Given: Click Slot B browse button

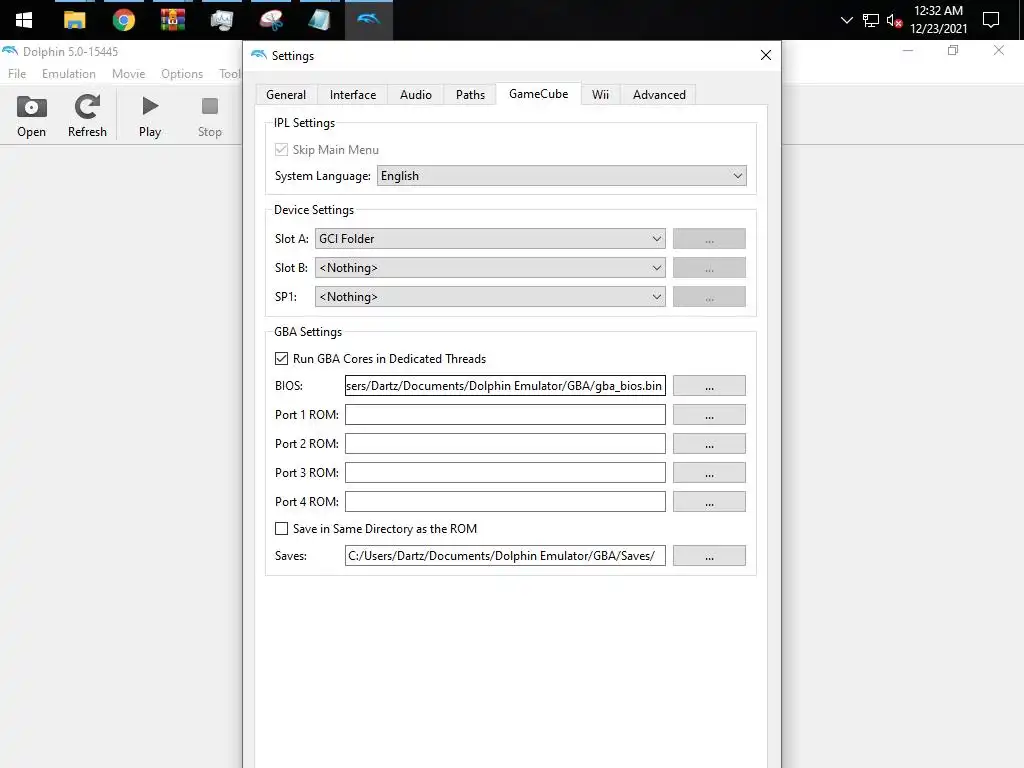Looking at the screenshot, I should [x=709, y=268].
